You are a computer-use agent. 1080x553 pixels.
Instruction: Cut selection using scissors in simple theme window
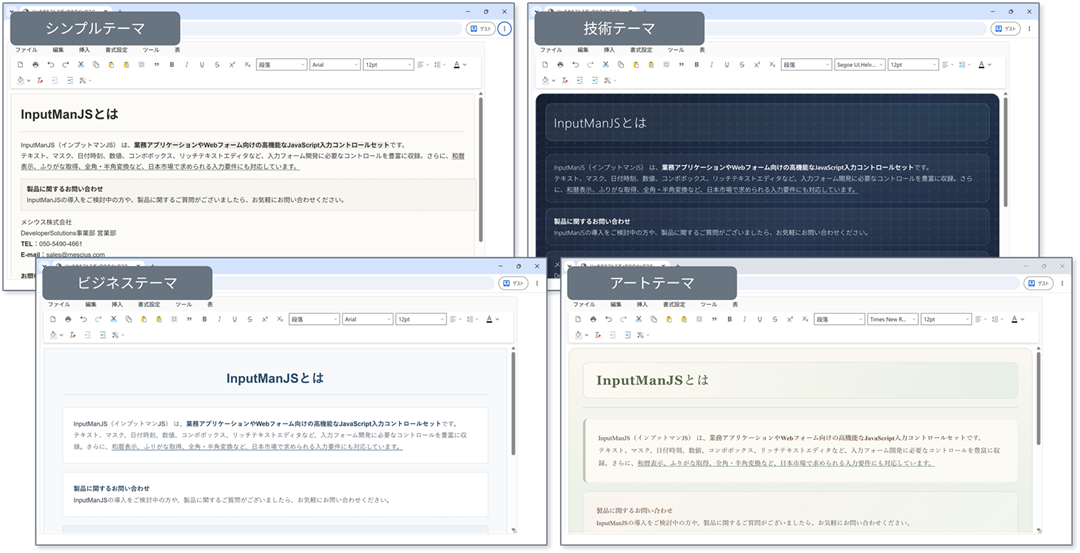[81, 65]
